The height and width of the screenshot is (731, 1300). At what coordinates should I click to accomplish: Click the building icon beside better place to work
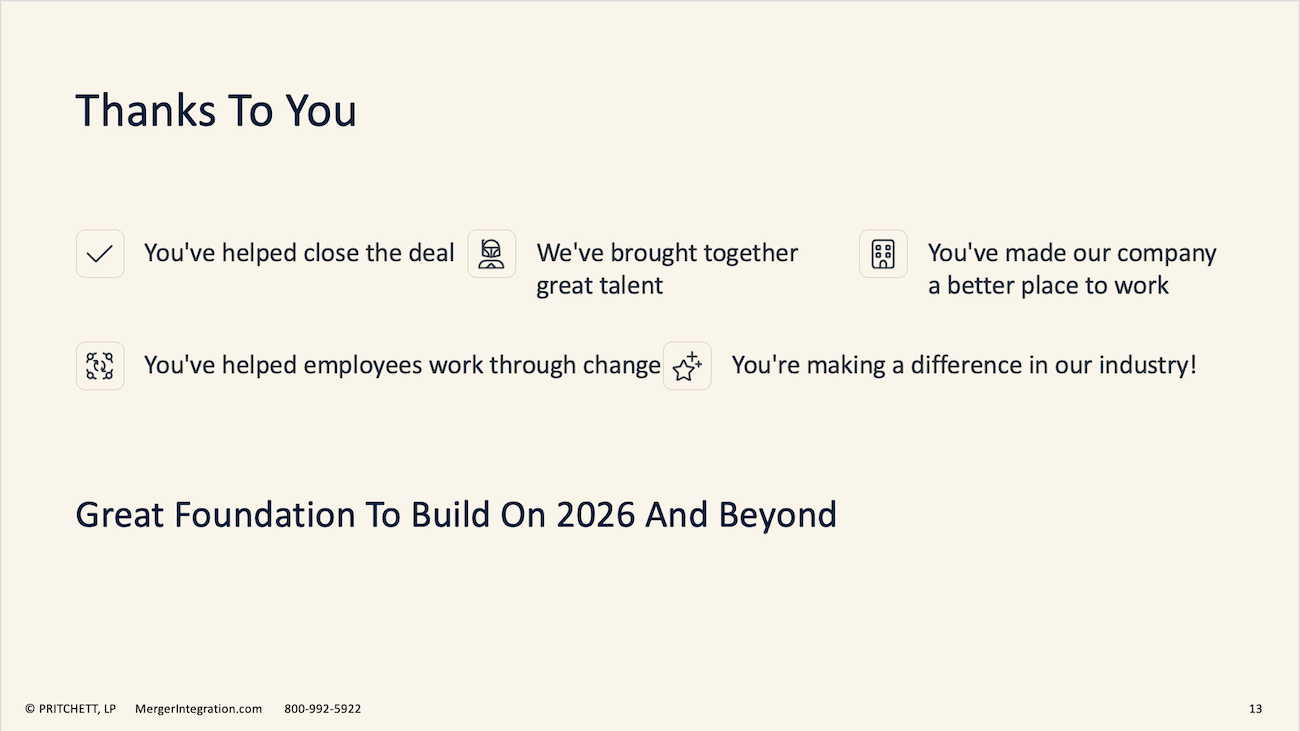click(x=883, y=253)
